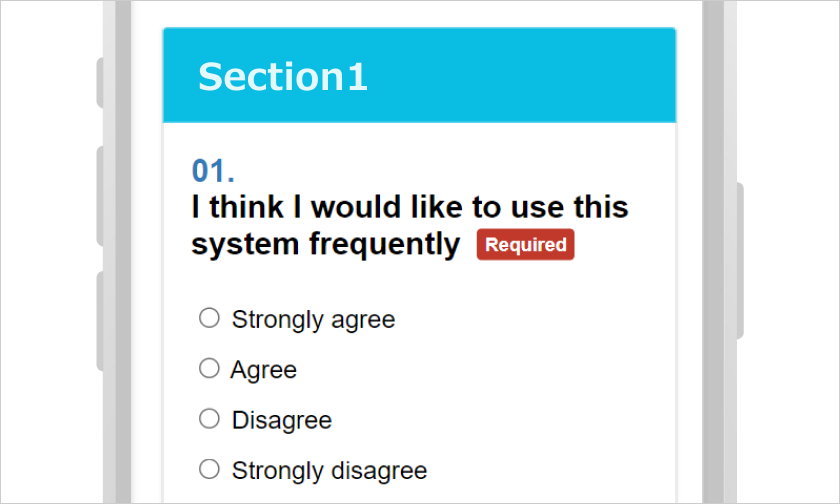Click the question number "01."

(213, 171)
